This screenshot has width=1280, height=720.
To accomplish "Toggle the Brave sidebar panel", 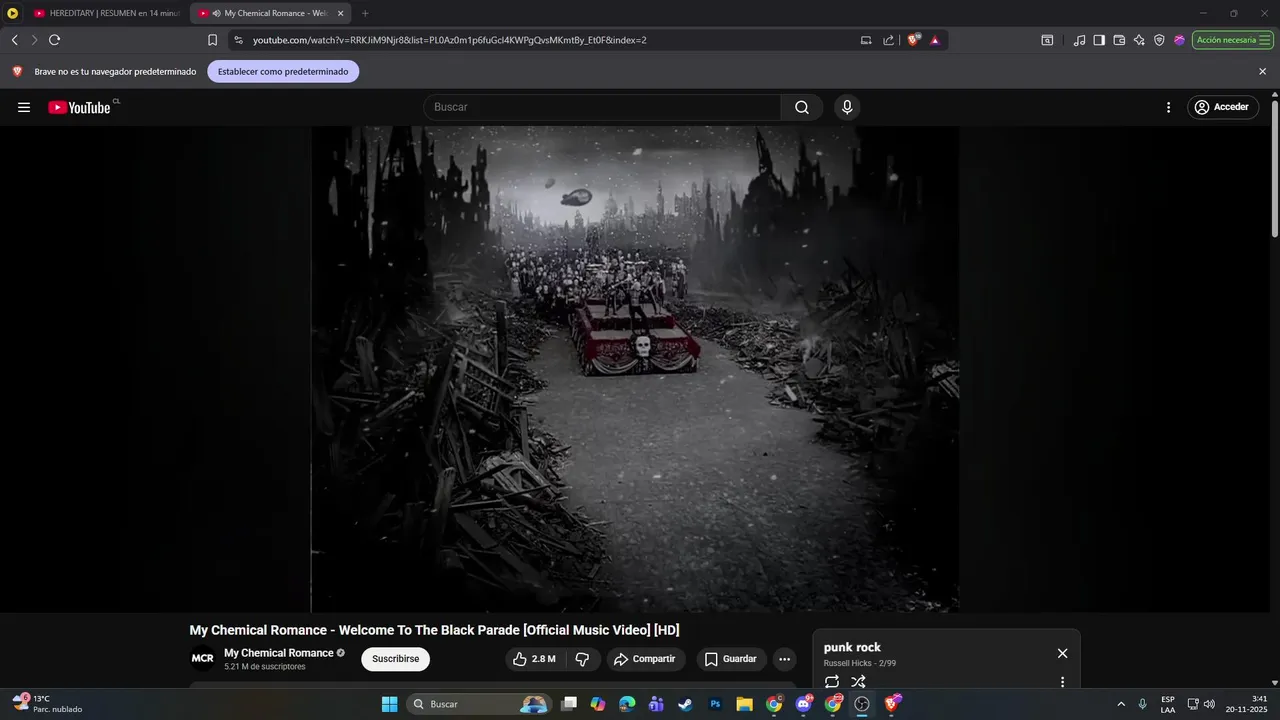I will click(1099, 40).
